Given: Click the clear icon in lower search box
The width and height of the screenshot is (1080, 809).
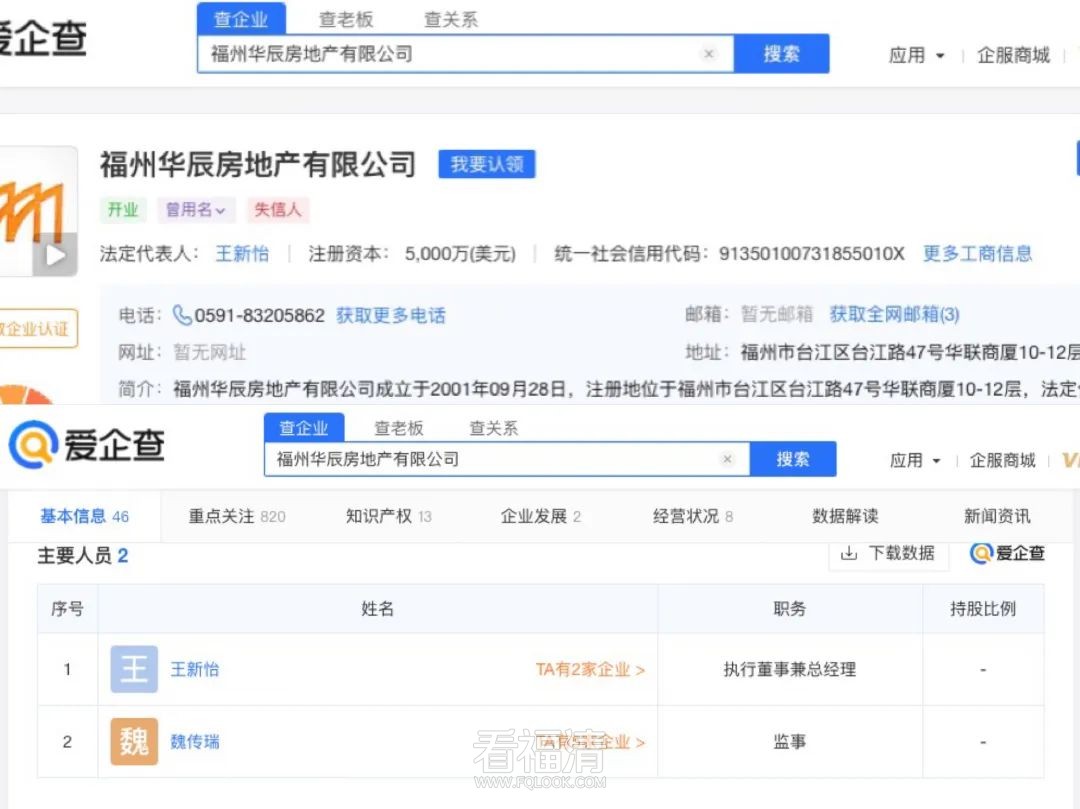Looking at the screenshot, I should coord(727,459).
